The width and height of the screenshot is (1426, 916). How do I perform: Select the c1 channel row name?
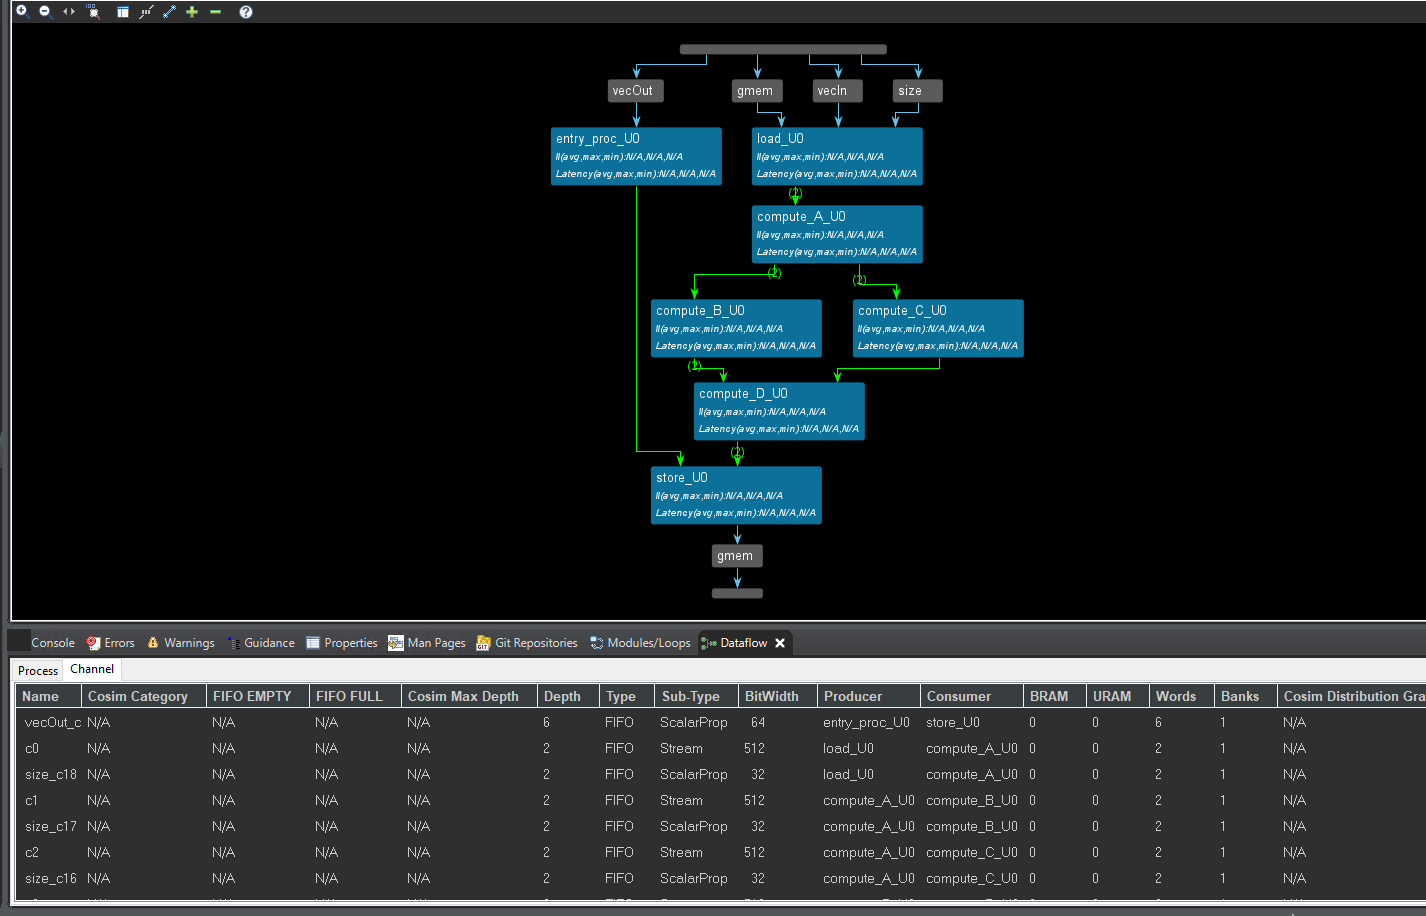pos(31,800)
